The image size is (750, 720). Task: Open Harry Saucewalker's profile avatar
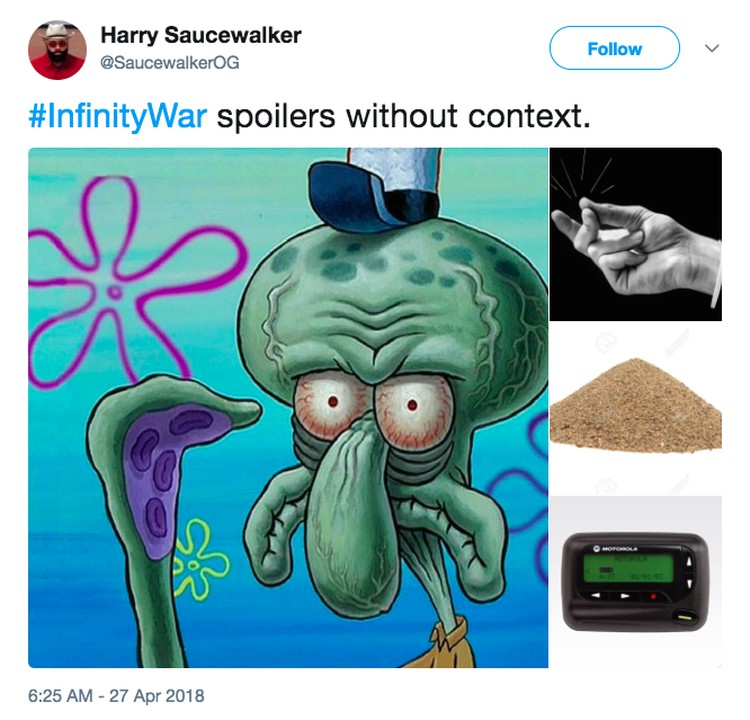click(57, 50)
